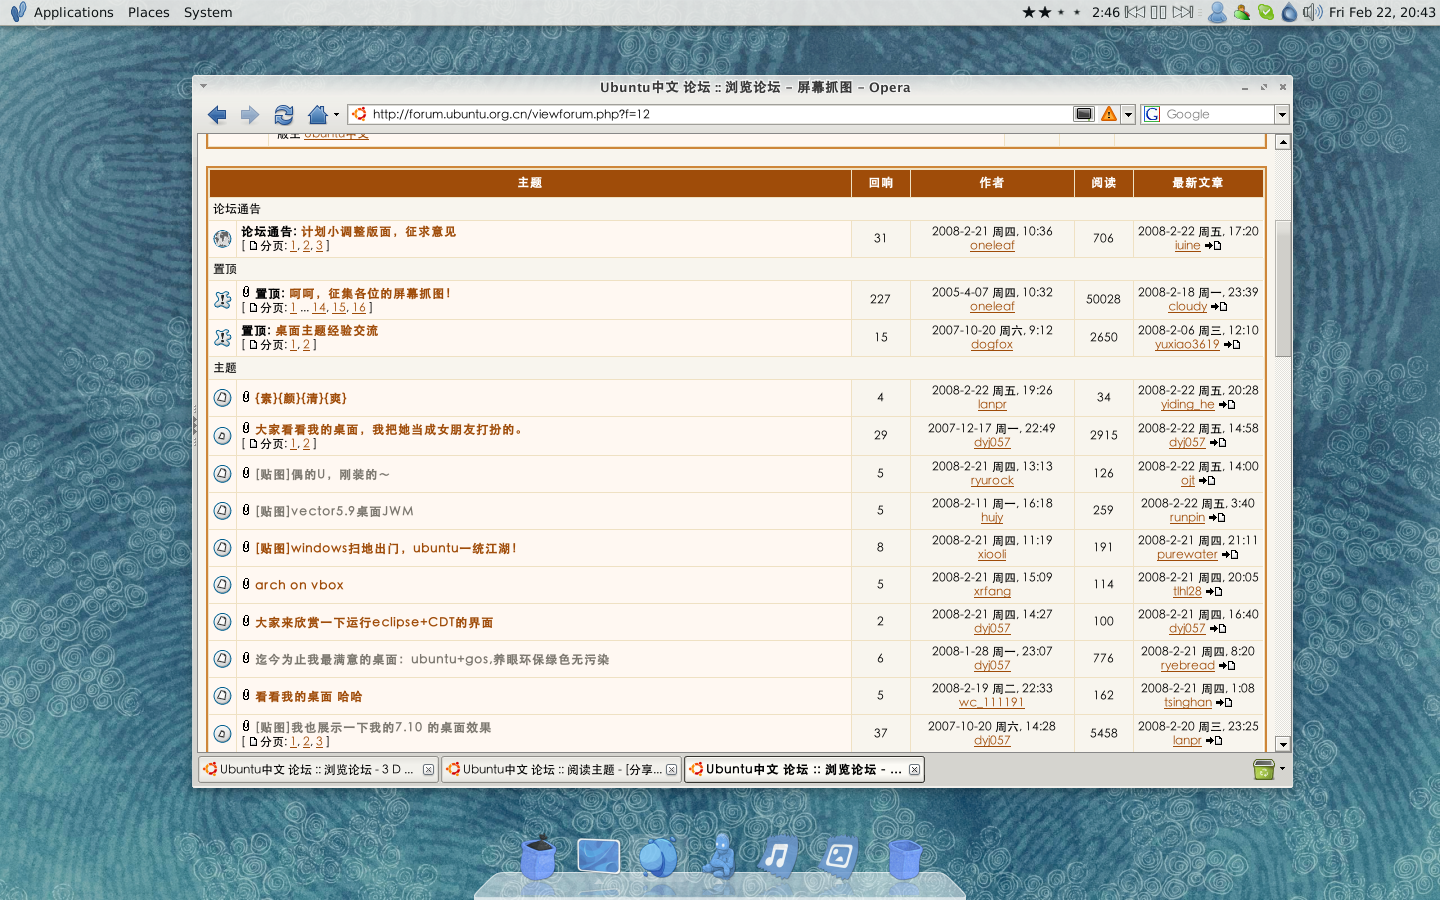
Task: Open author link 'ryurock'
Action: (992, 480)
